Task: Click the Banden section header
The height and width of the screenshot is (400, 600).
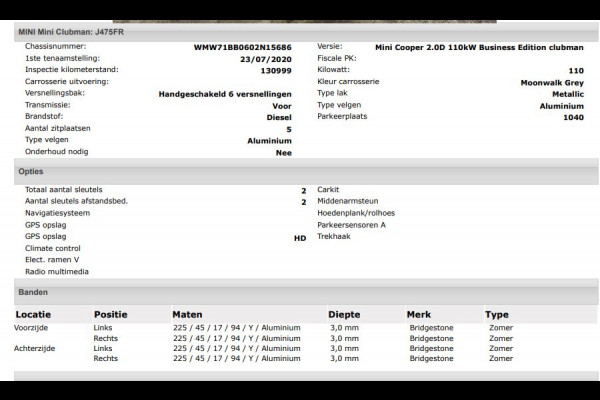Action: pos(34,292)
